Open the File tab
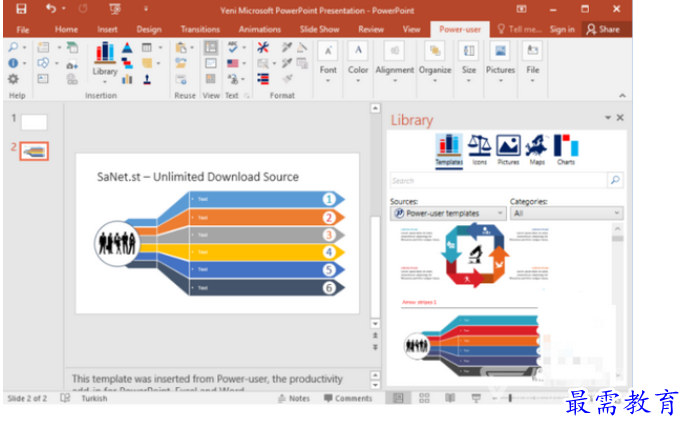 tap(23, 29)
